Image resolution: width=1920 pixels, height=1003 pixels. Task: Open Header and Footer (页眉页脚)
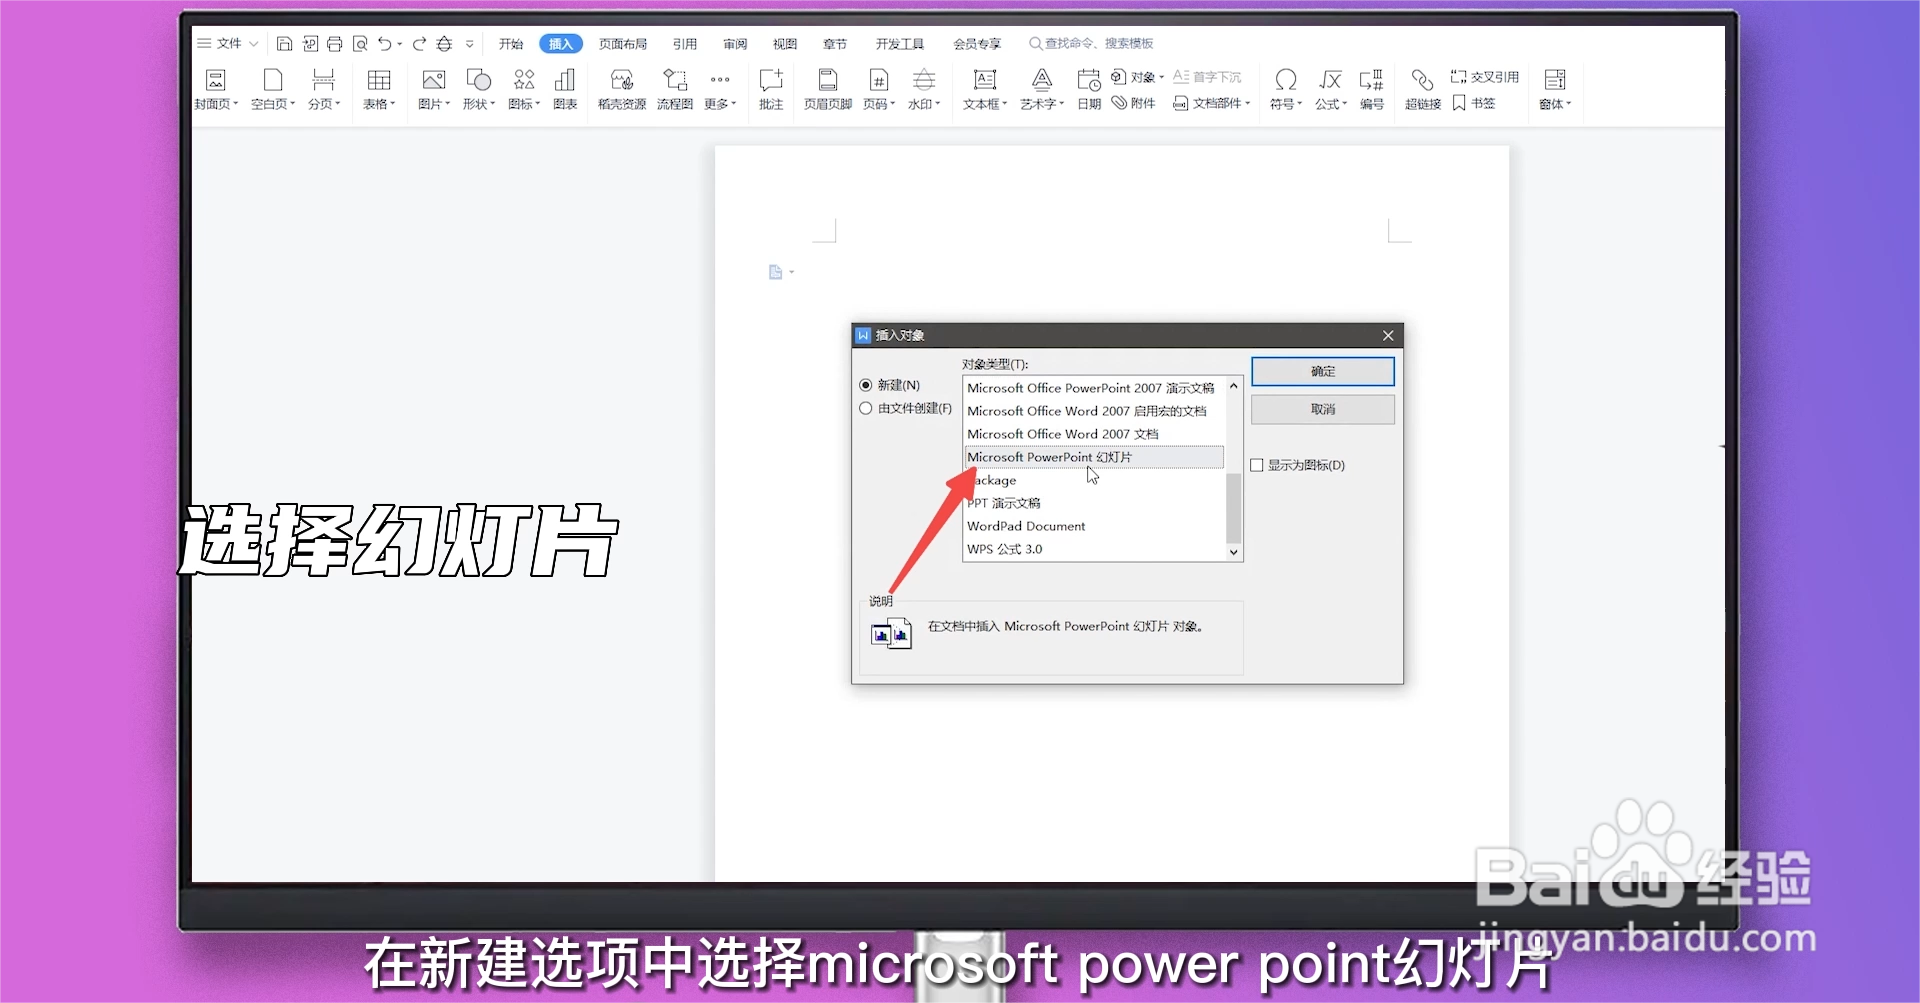point(828,89)
